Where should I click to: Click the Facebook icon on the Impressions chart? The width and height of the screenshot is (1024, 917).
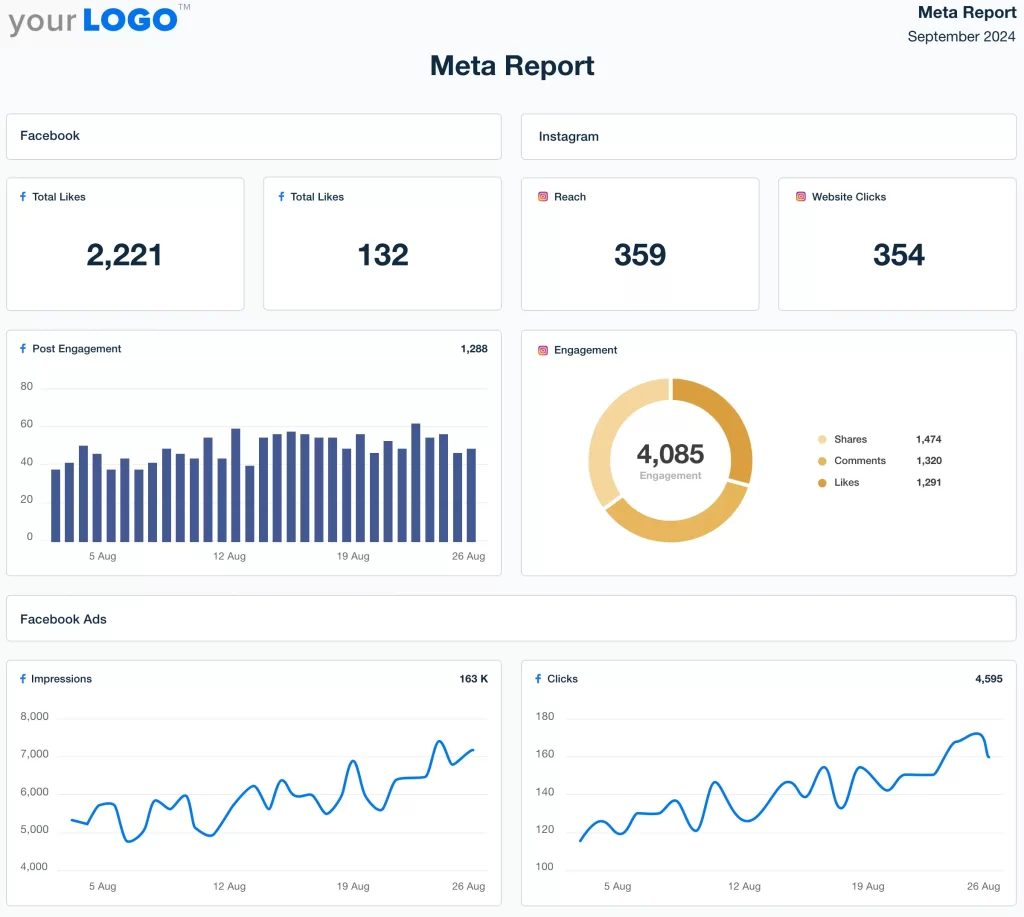[x=25, y=679]
